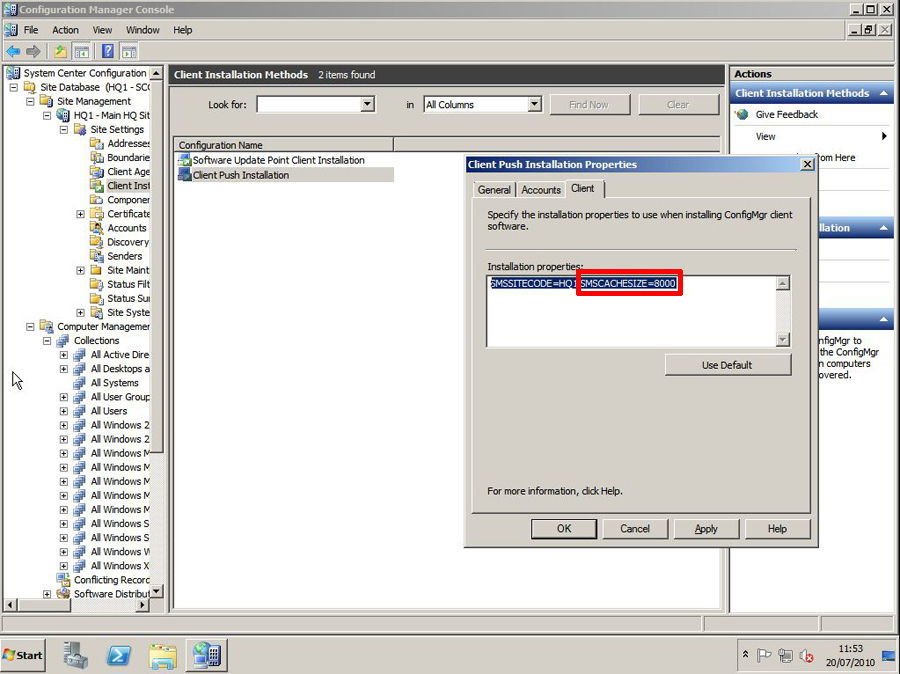900x674 pixels.
Task: Click the Clear button
Action: coord(678,104)
